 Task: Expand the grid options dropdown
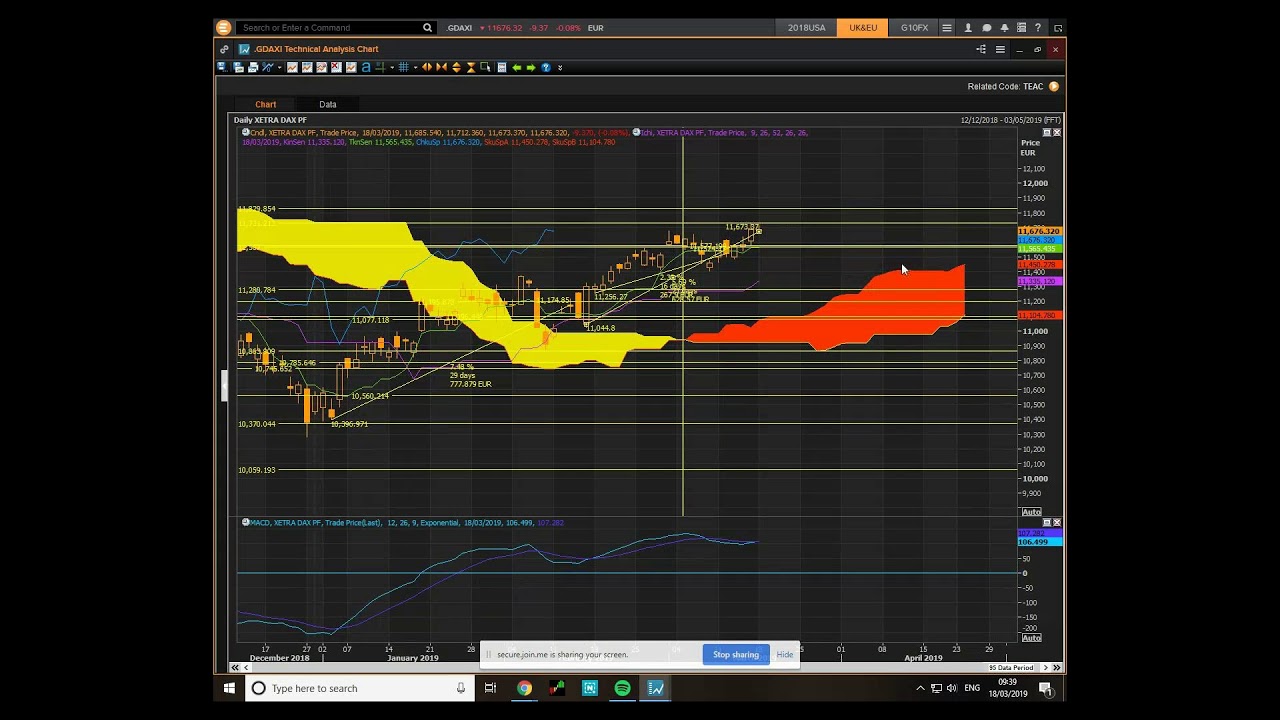click(x=416, y=67)
